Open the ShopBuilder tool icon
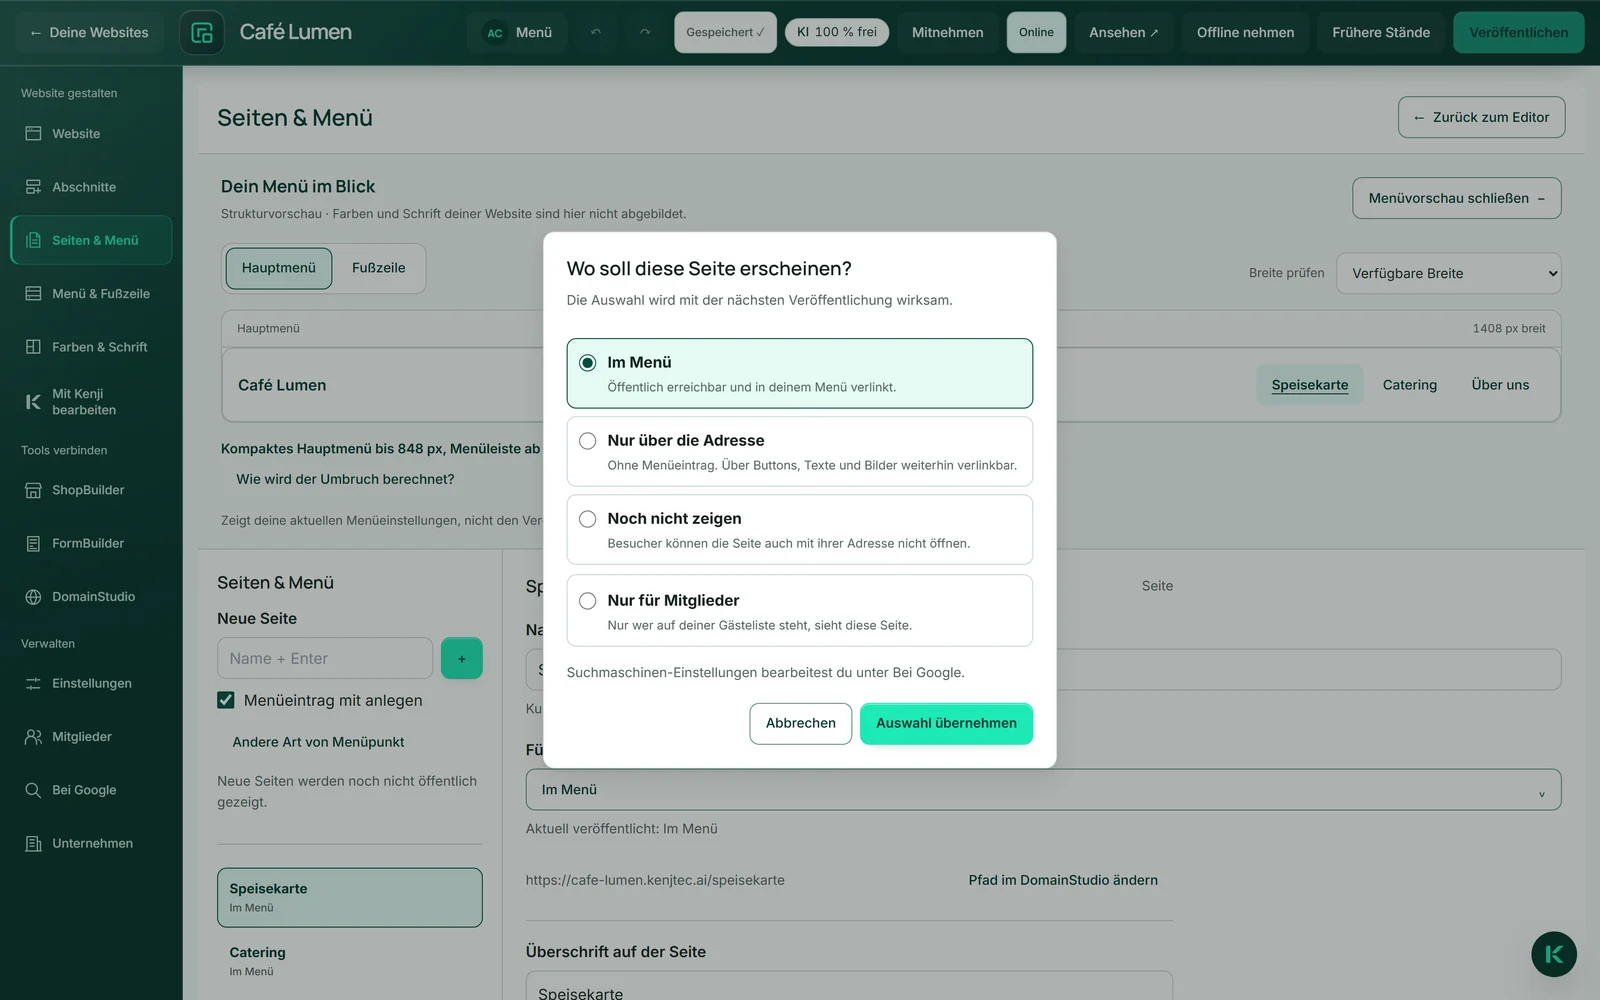 pyautogui.click(x=33, y=490)
